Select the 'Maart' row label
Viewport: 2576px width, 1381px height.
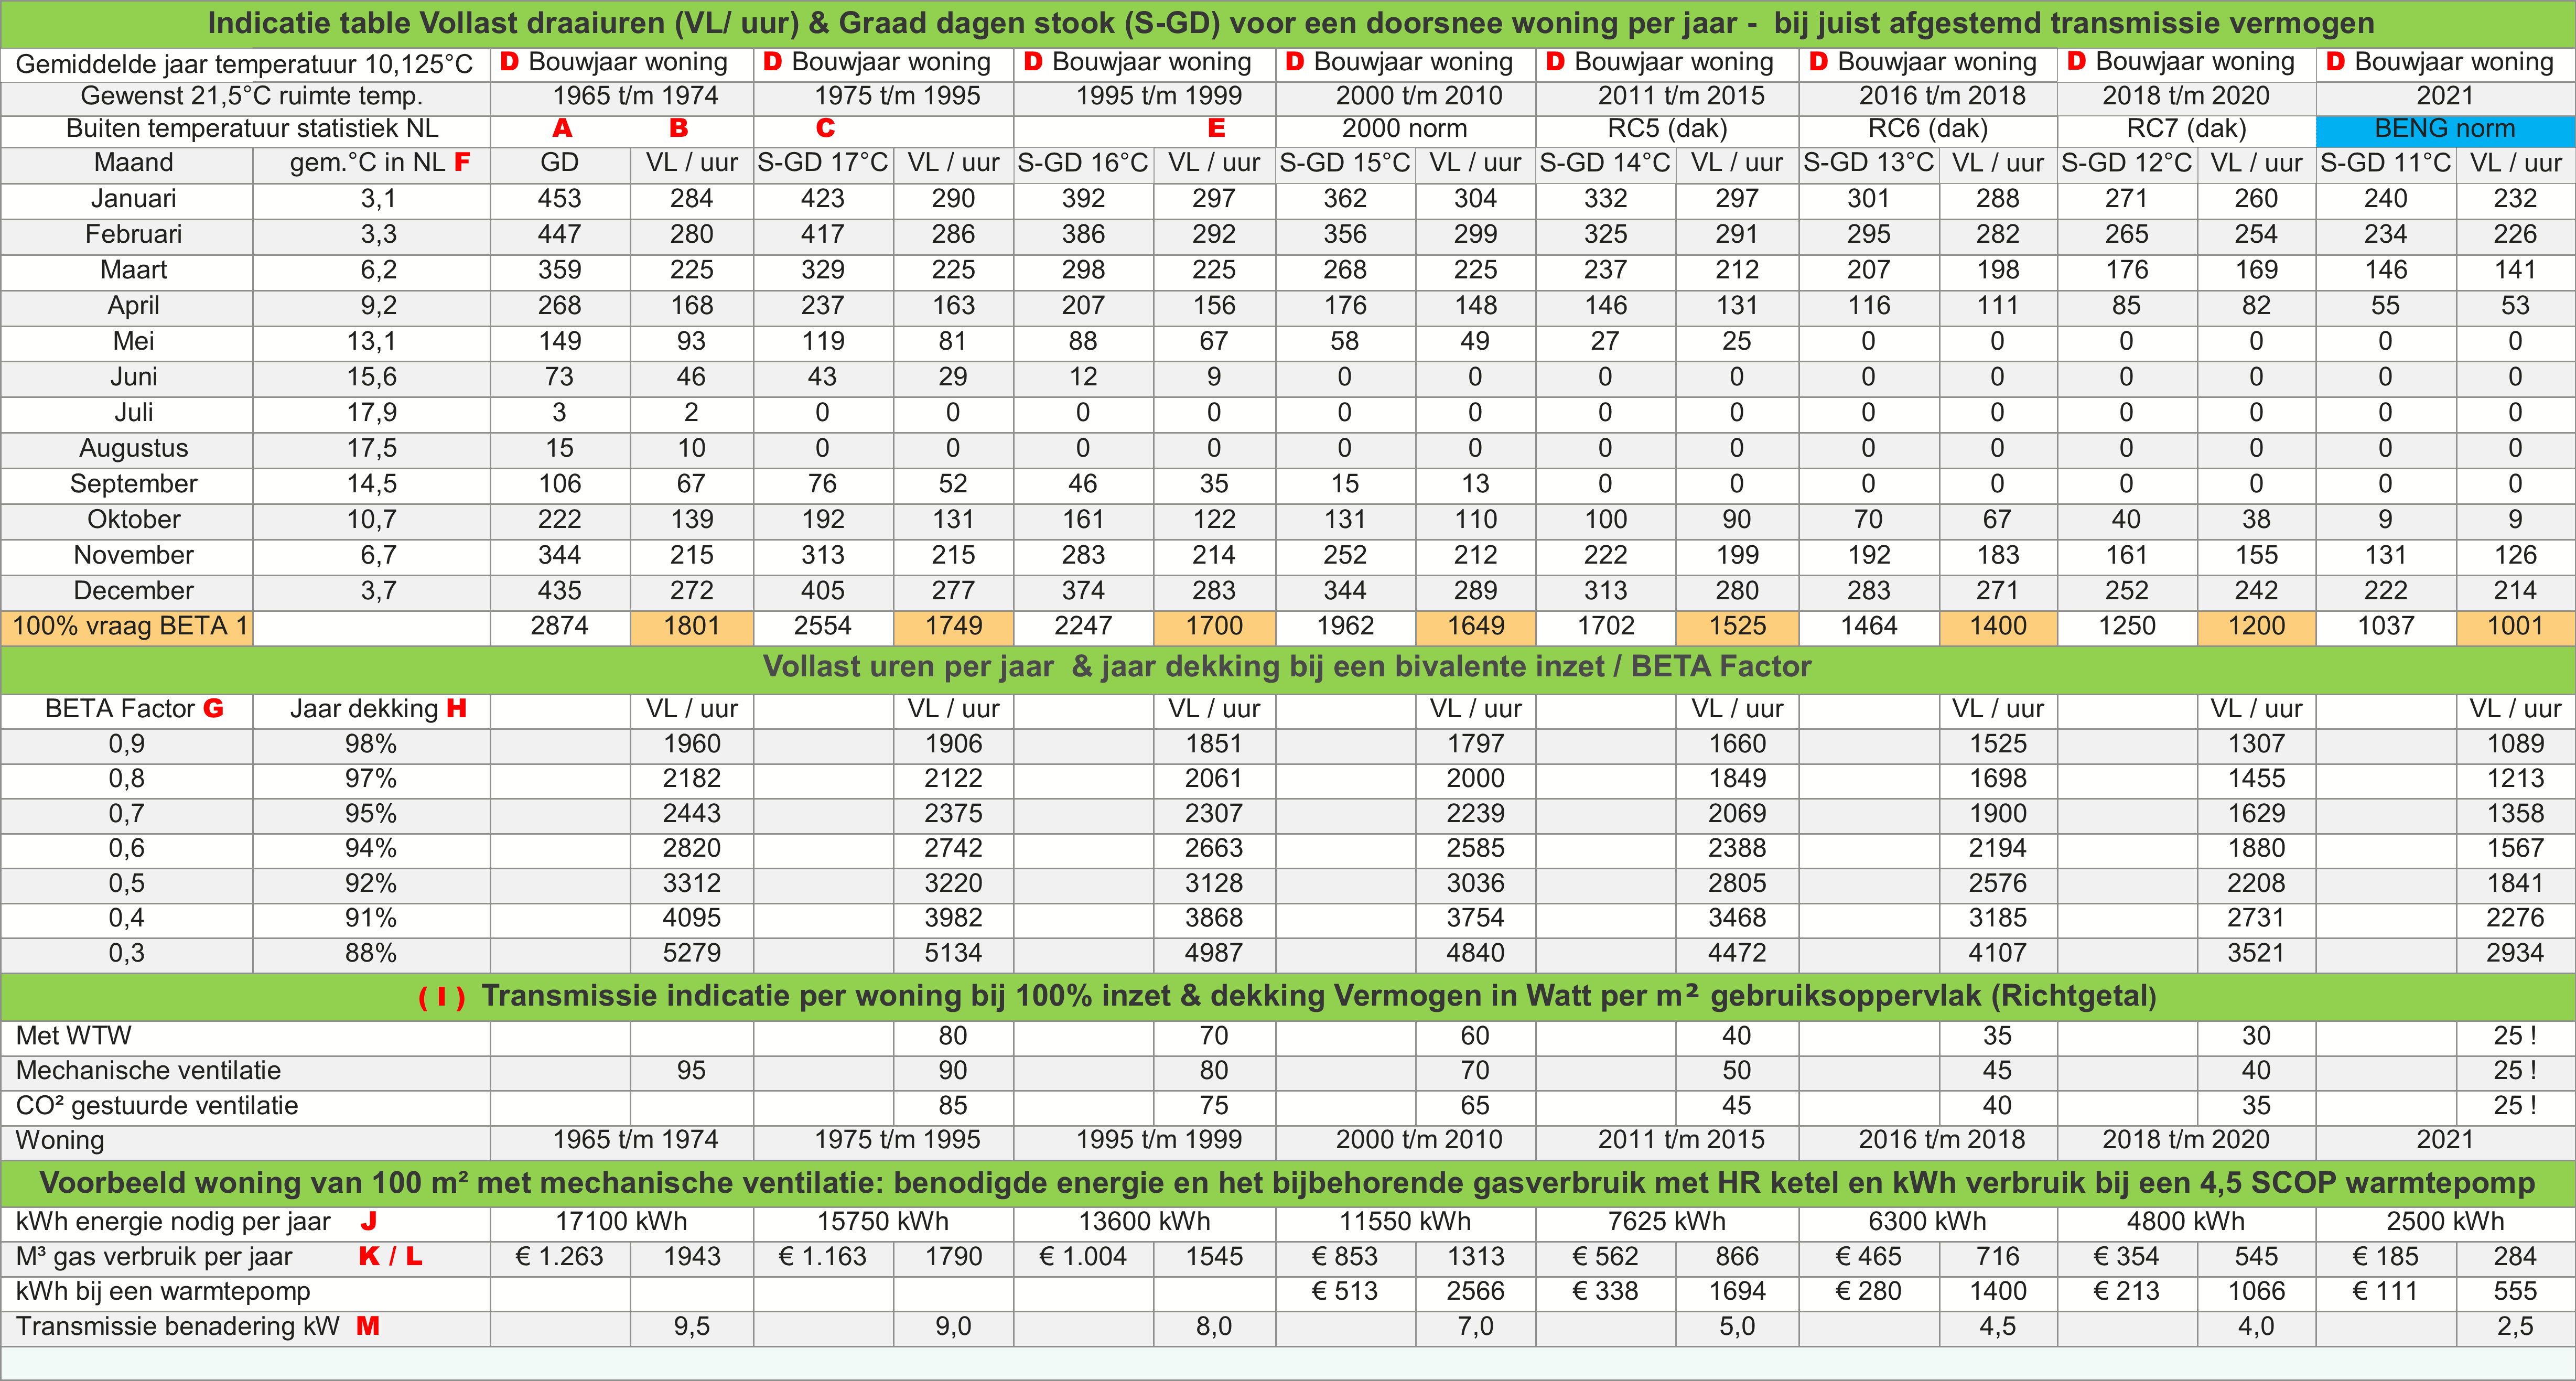click(x=127, y=271)
